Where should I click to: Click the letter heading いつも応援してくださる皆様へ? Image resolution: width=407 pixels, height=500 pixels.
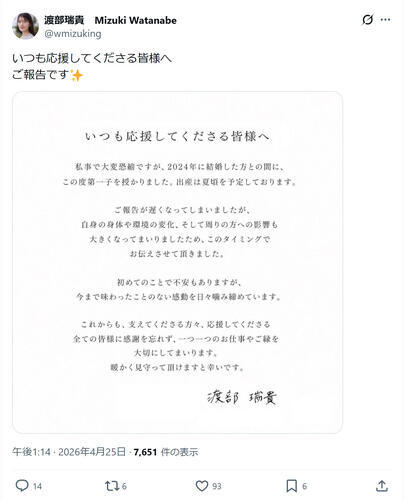coord(177,136)
